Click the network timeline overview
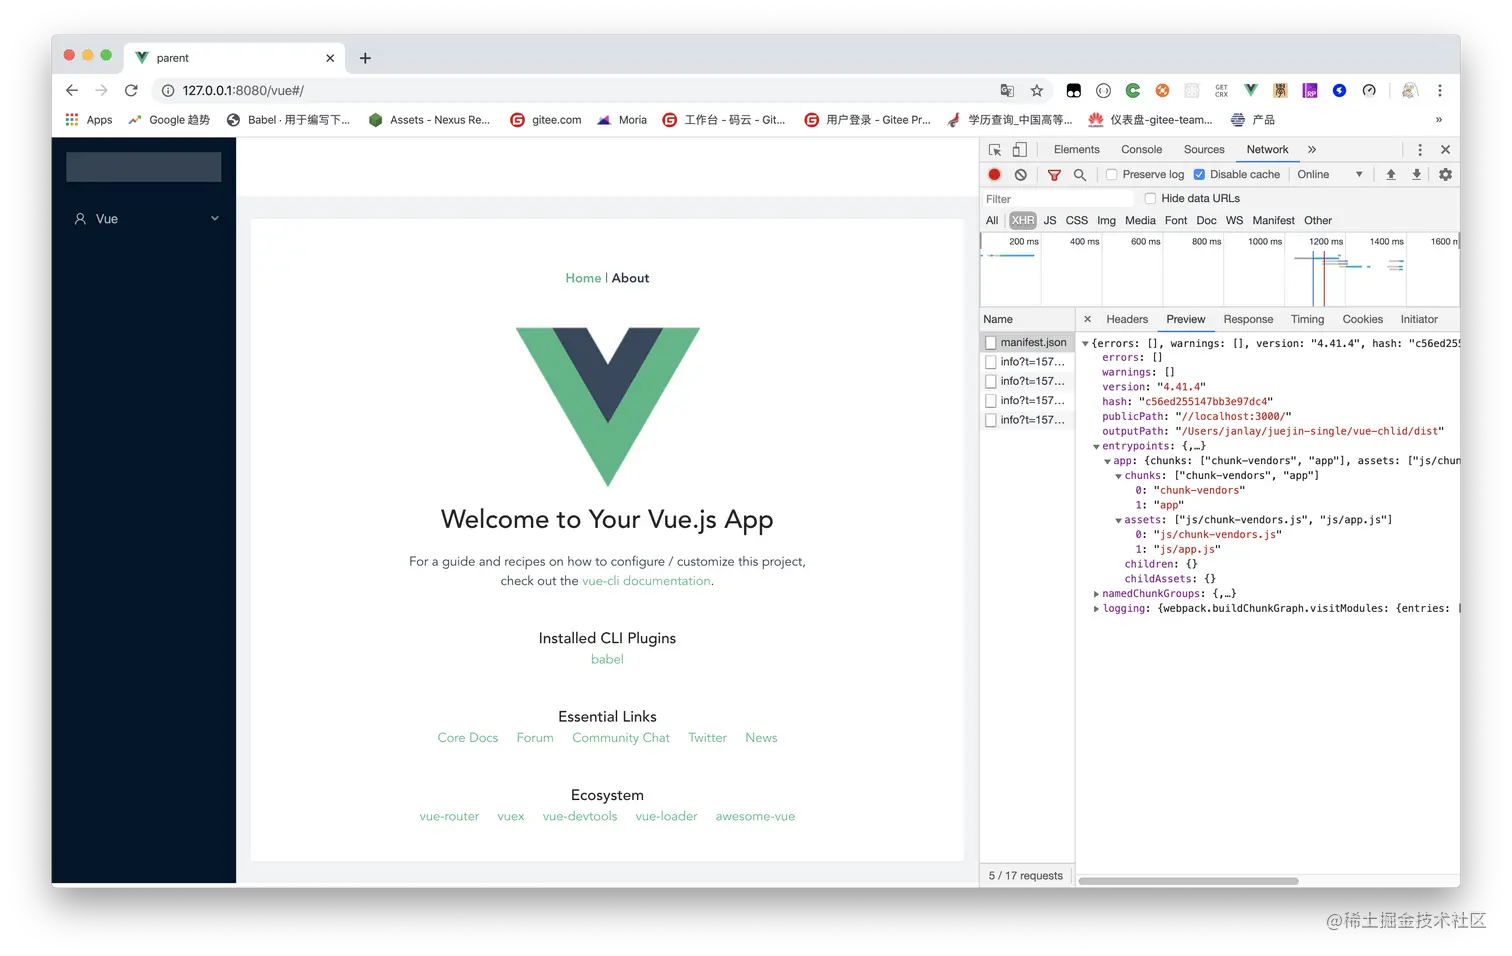Screen dimensions: 1512x956 click(x=1220, y=270)
